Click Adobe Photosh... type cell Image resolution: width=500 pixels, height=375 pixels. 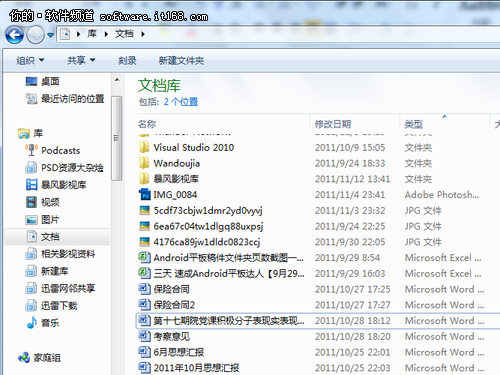[x=442, y=195]
